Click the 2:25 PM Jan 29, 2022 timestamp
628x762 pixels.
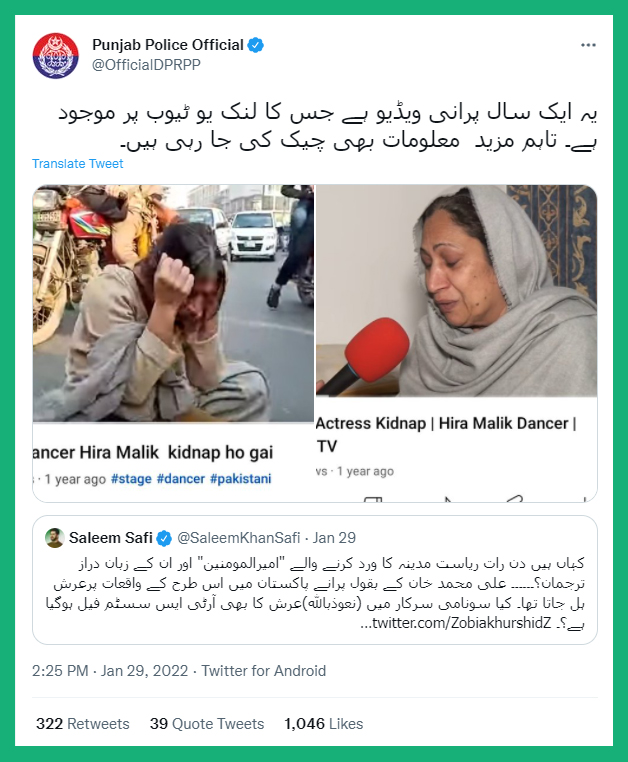(x=110, y=671)
